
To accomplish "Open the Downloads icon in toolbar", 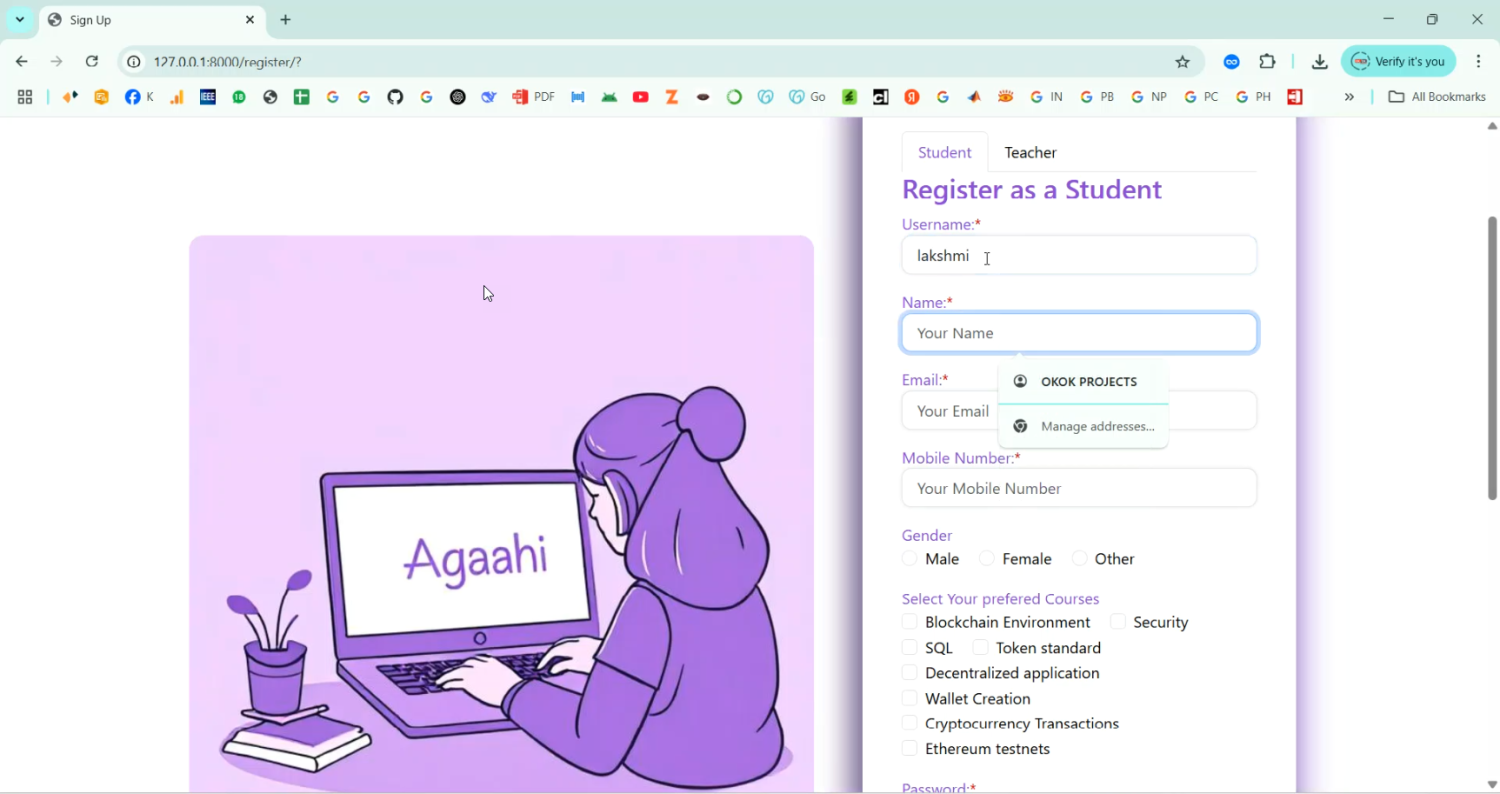I will (x=1319, y=61).
